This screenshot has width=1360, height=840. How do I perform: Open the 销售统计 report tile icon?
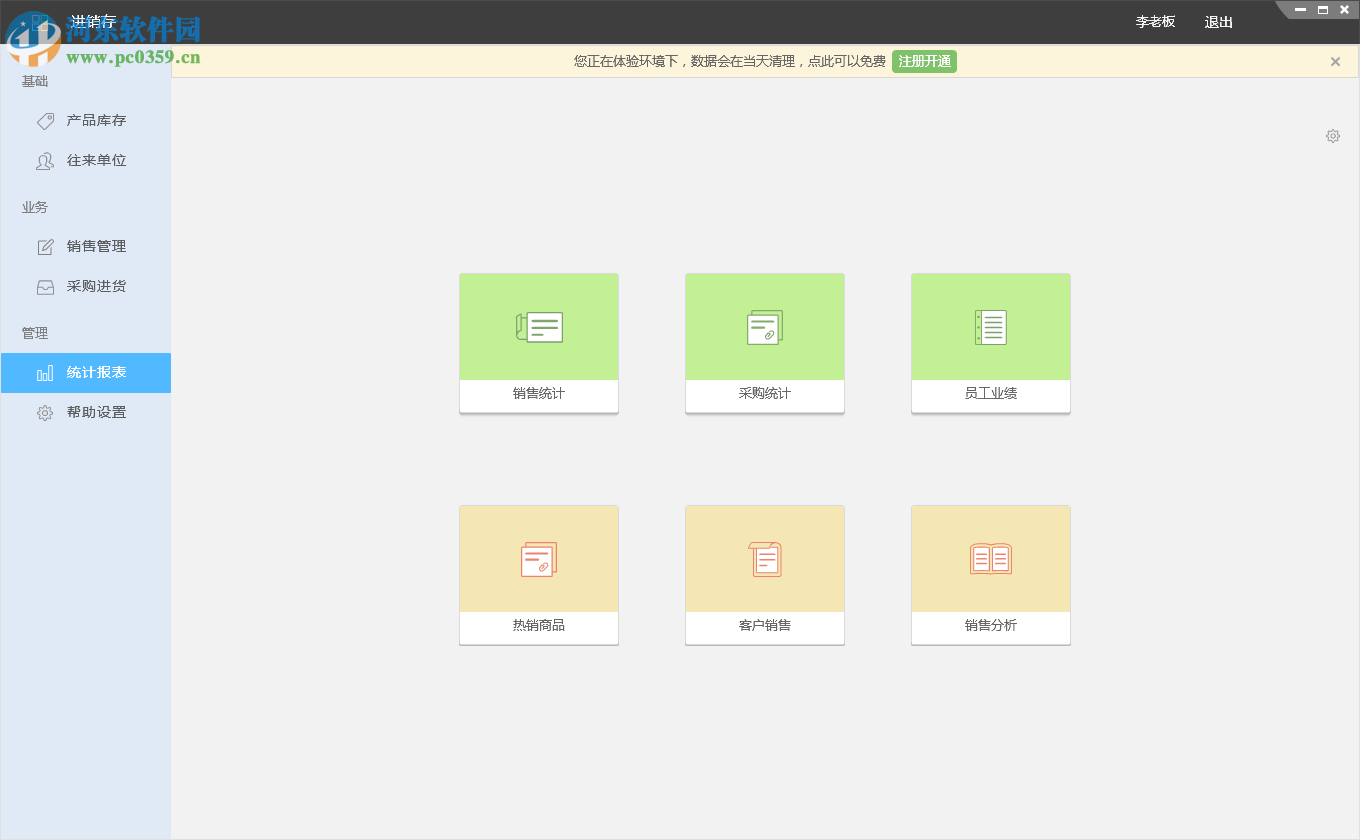click(x=539, y=327)
